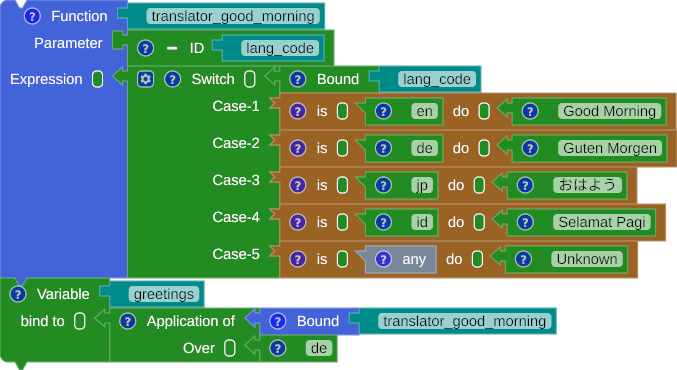Toggle the 'bind to' type slot

tap(79, 322)
